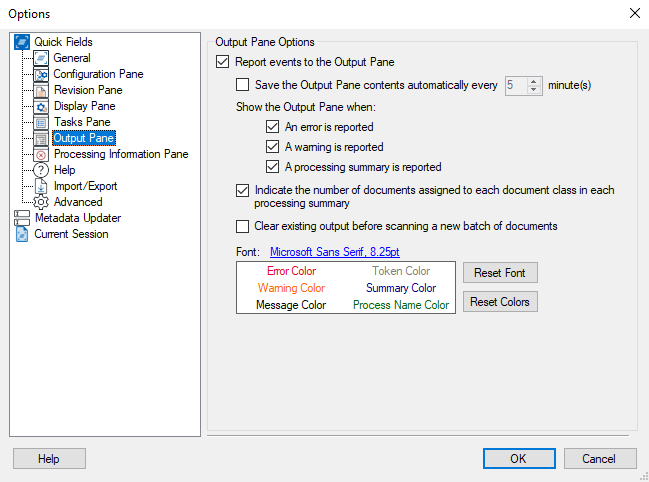Click the Reset Font button
Viewport: 649px width, 482px height.
(x=500, y=273)
